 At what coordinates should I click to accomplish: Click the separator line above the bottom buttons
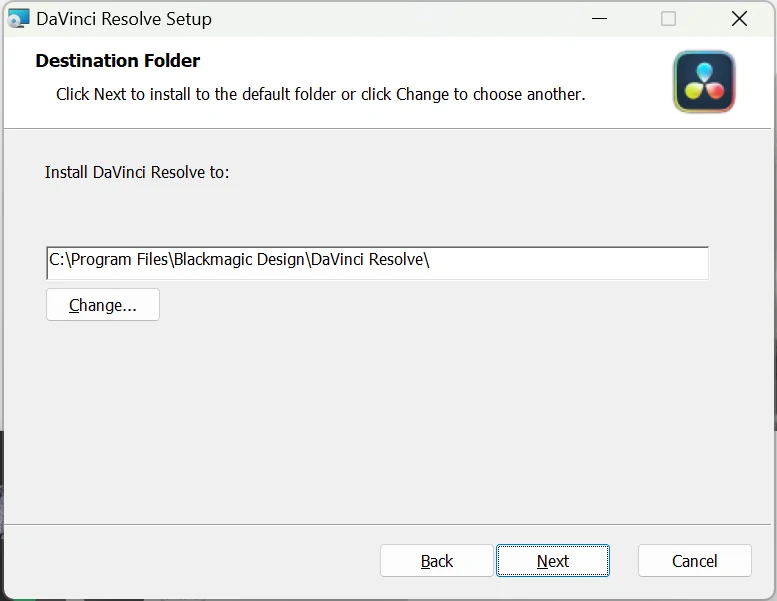point(388,523)
